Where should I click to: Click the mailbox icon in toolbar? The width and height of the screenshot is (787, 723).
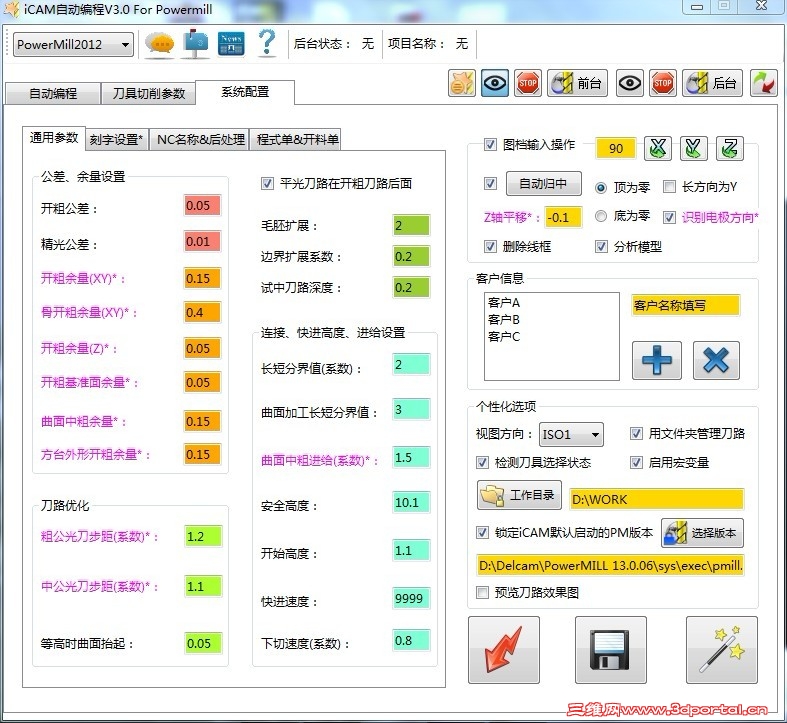pyautogui.click(x=195, y=44)
